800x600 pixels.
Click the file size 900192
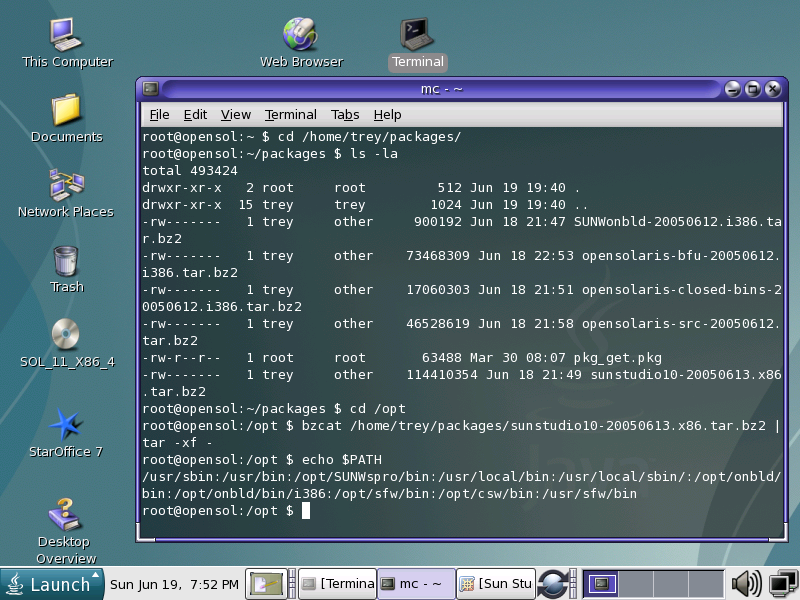point(438,221)
